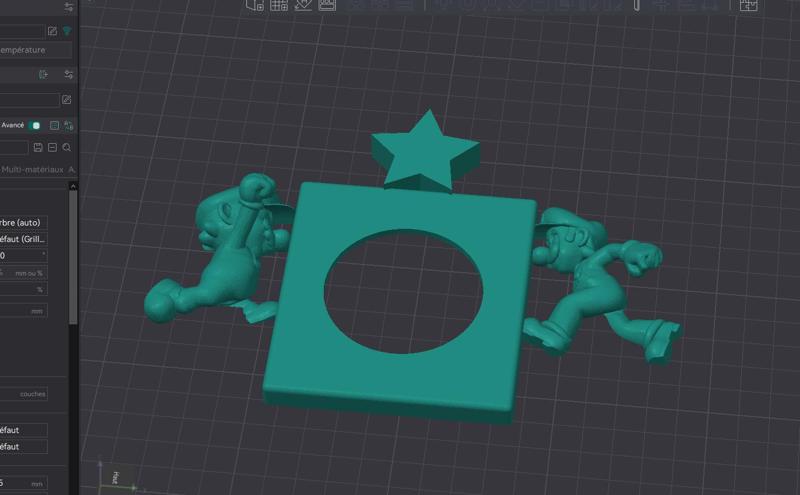Click the 'couches' input field
The height and width of the screenshot is (495, 800).
coord(23,394)
